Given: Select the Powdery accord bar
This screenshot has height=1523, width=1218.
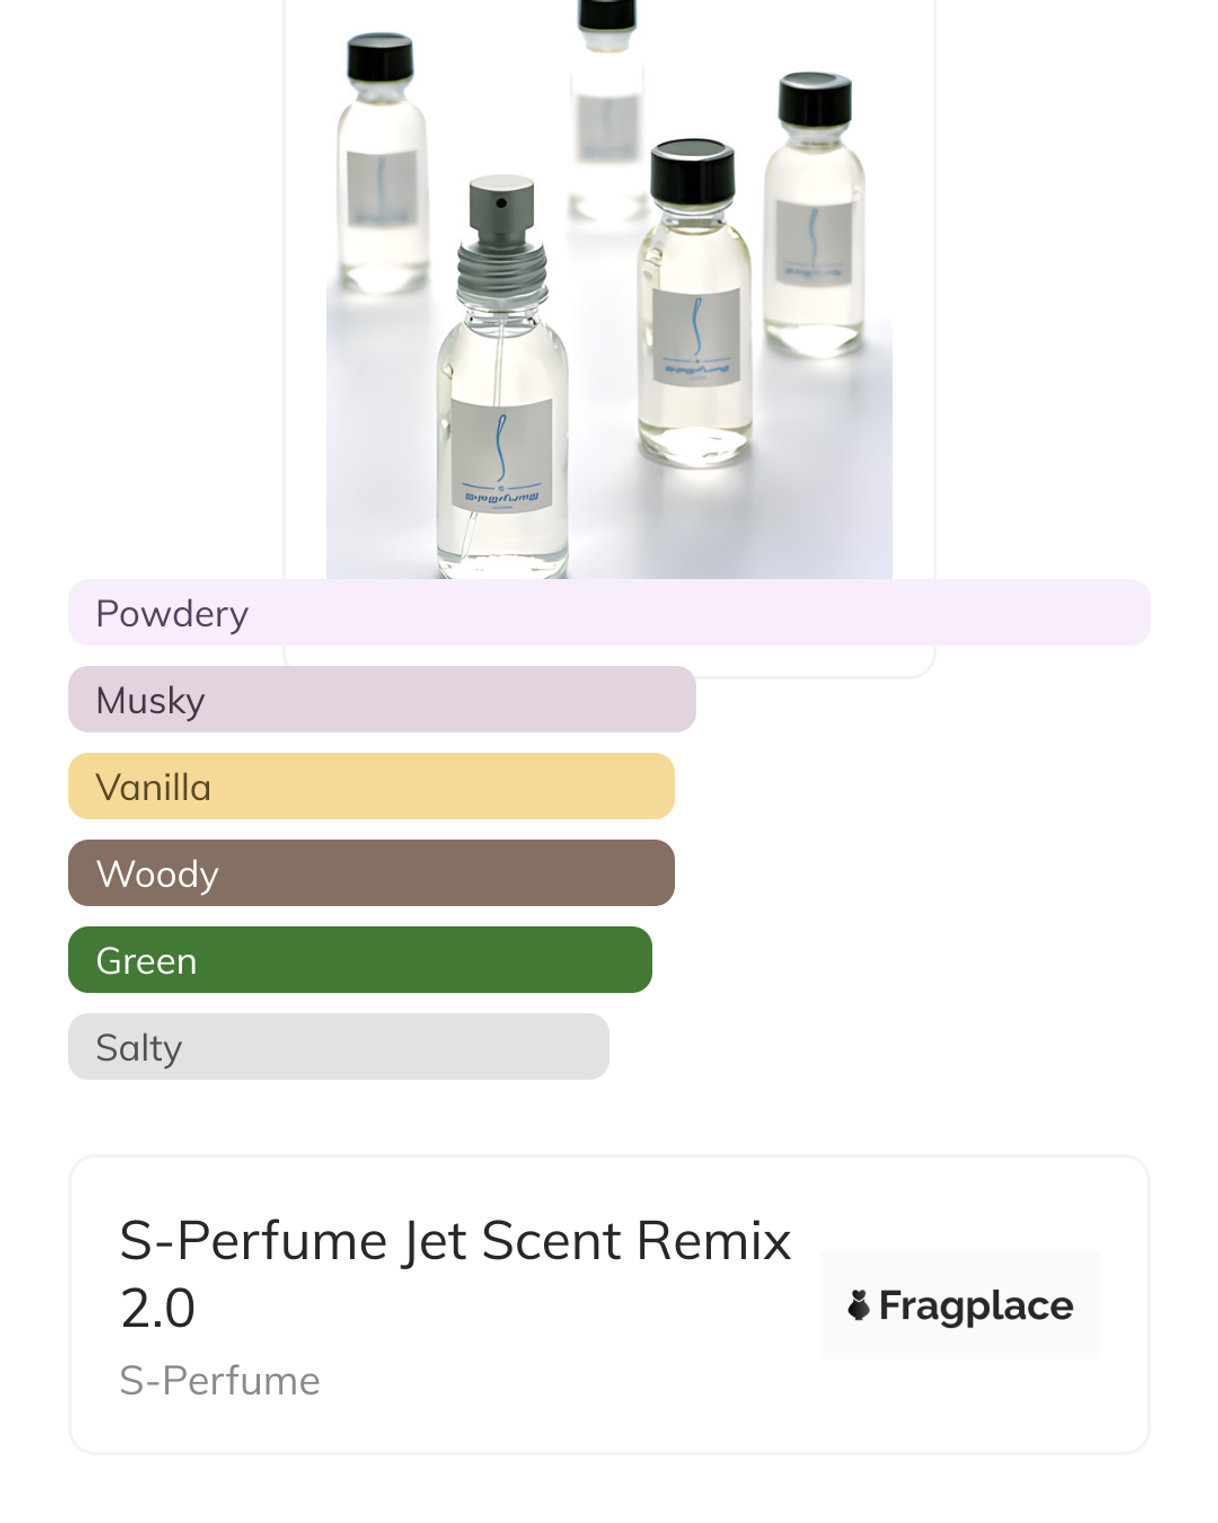Looking at the screenshot, I should click(609, 613).
